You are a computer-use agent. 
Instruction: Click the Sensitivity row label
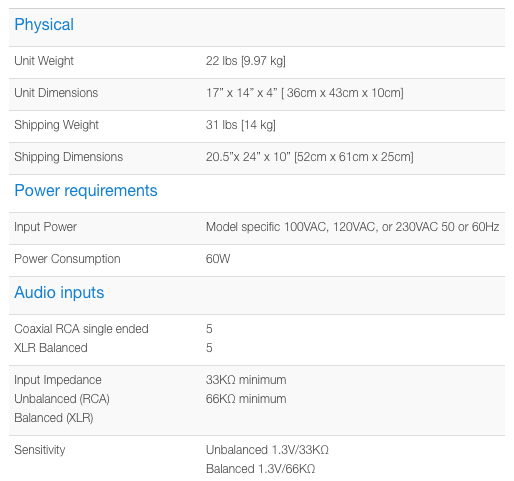click(40, 450)
